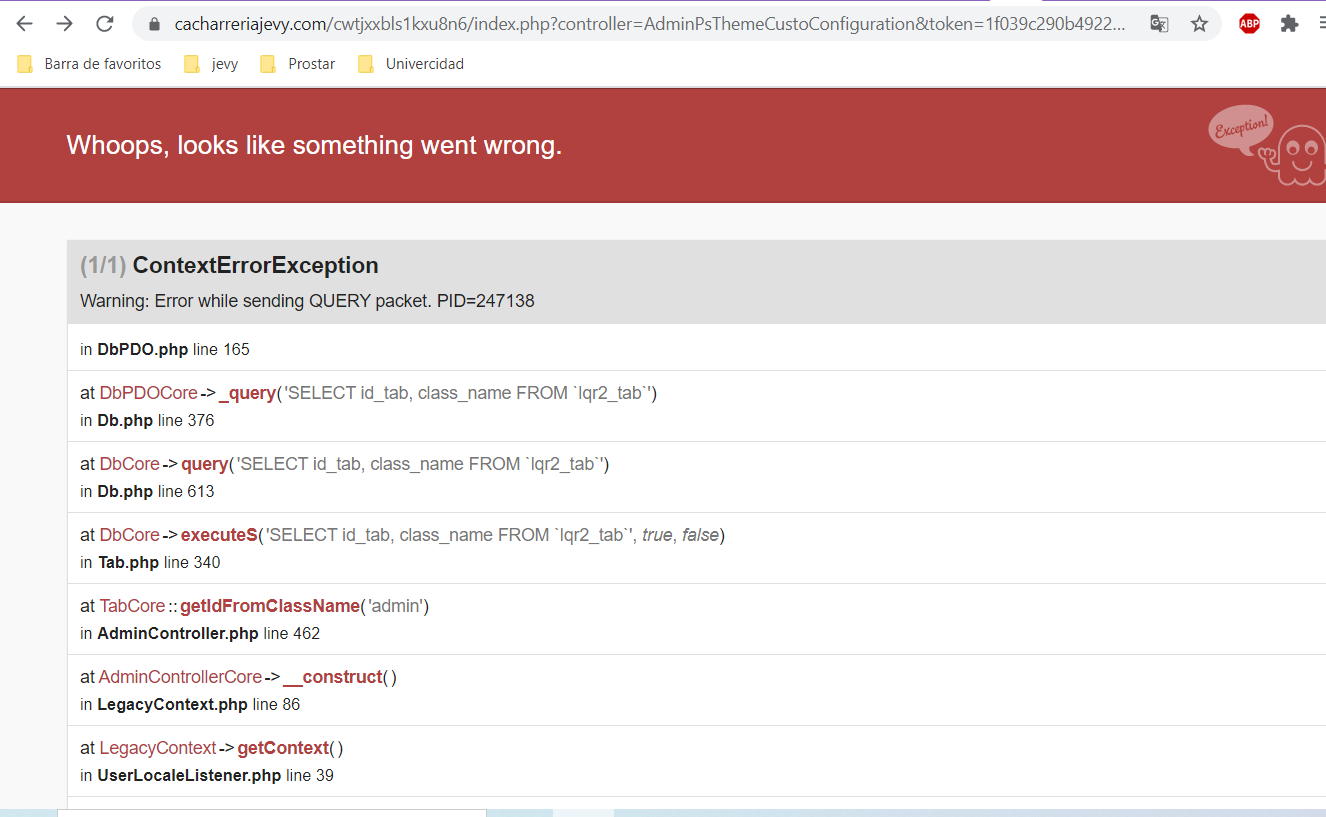Click the DbPDO.php line 165 entry

click(165, 349)
